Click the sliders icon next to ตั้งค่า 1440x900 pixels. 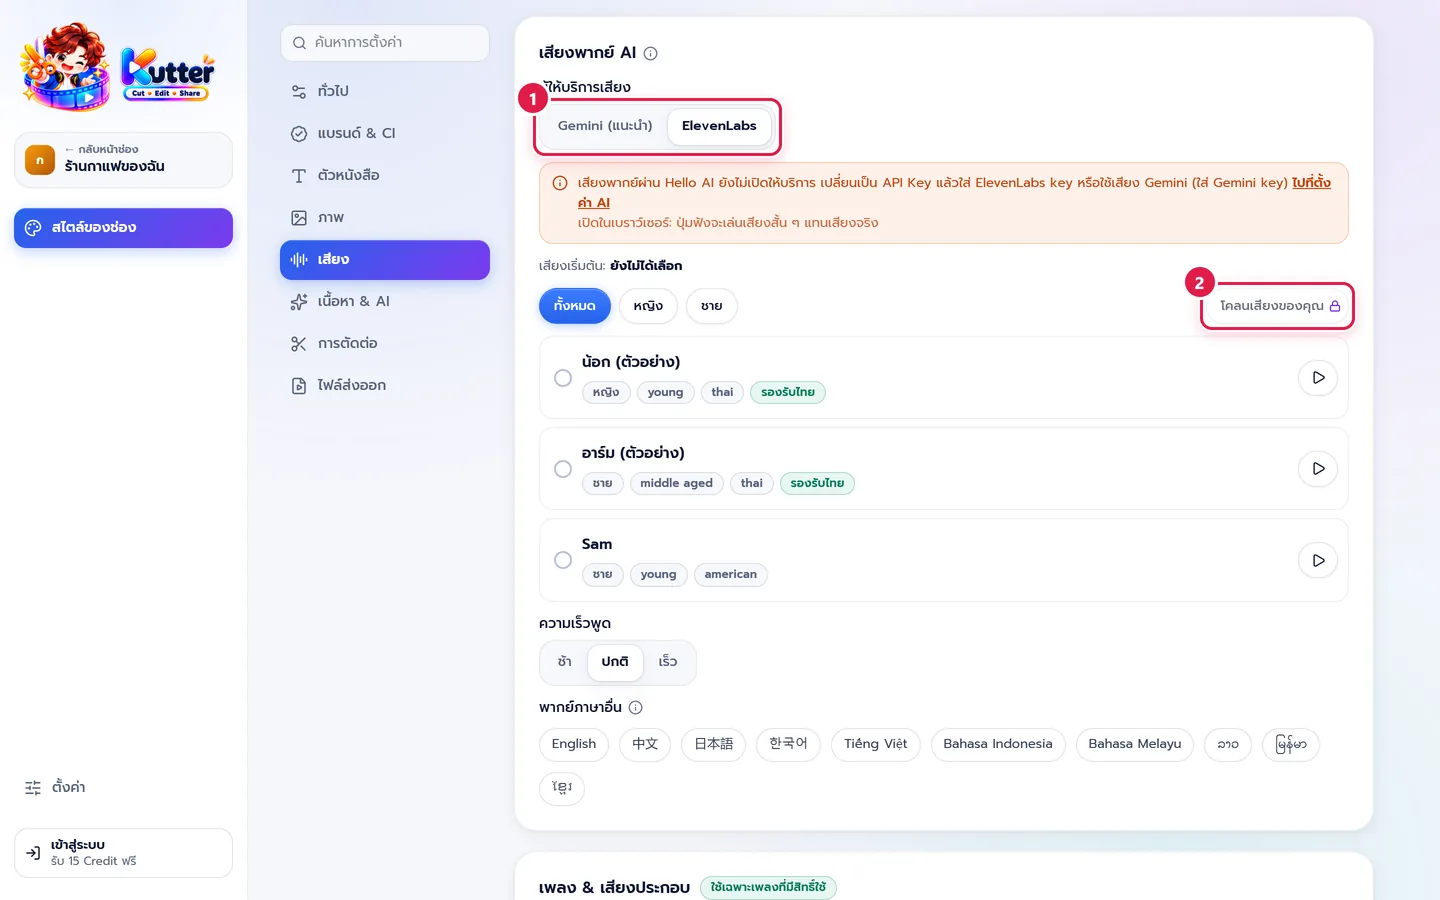pos(33,788)
